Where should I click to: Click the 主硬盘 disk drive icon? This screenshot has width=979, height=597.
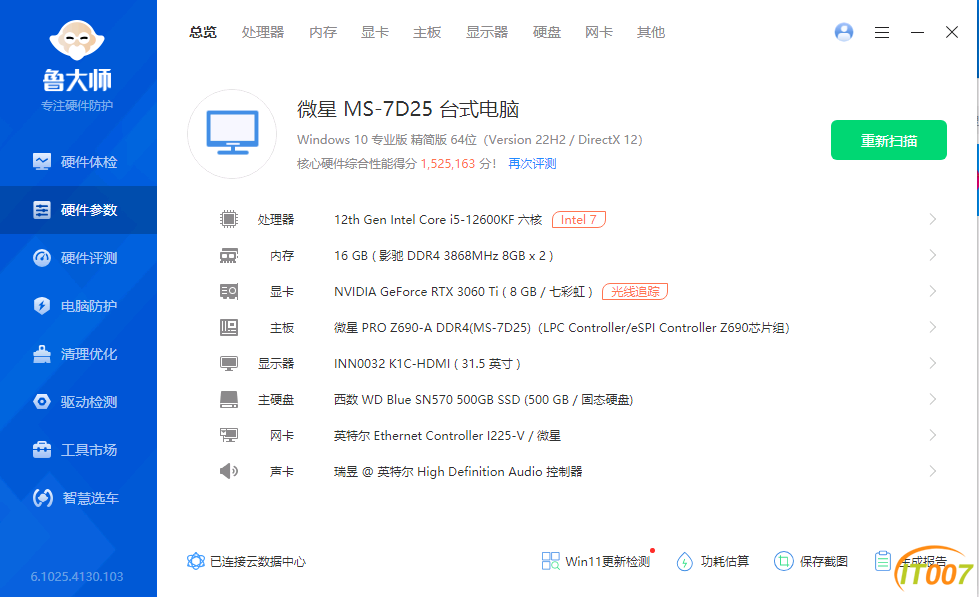point(229,400)
